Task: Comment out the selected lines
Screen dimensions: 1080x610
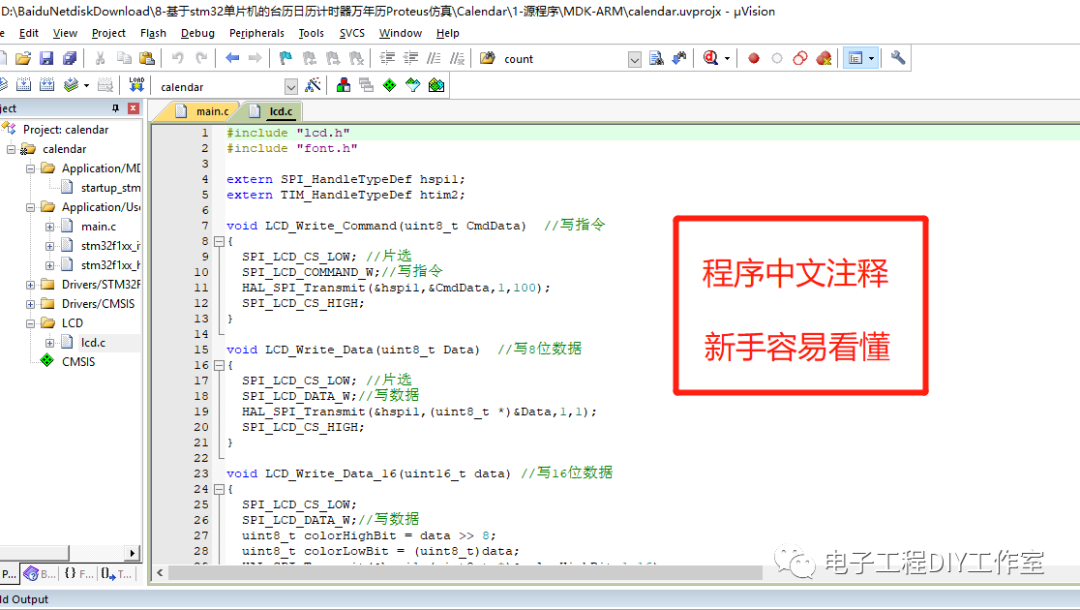Action: coord(434,59)
